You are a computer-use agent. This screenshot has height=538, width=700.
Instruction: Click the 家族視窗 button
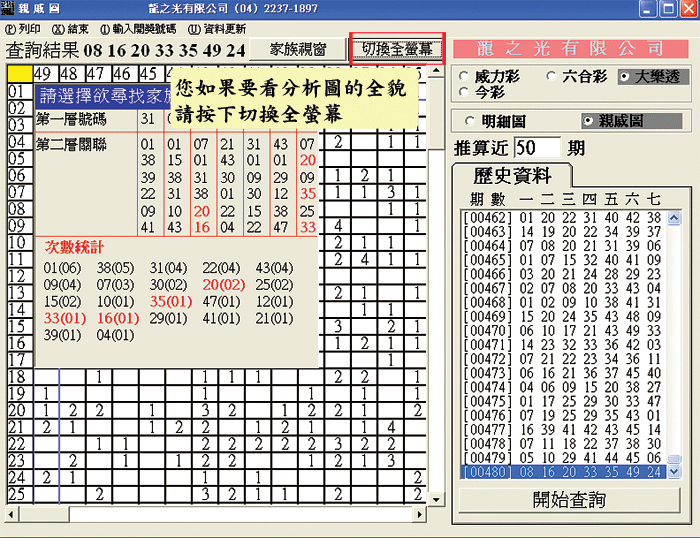tap(298, 49)
